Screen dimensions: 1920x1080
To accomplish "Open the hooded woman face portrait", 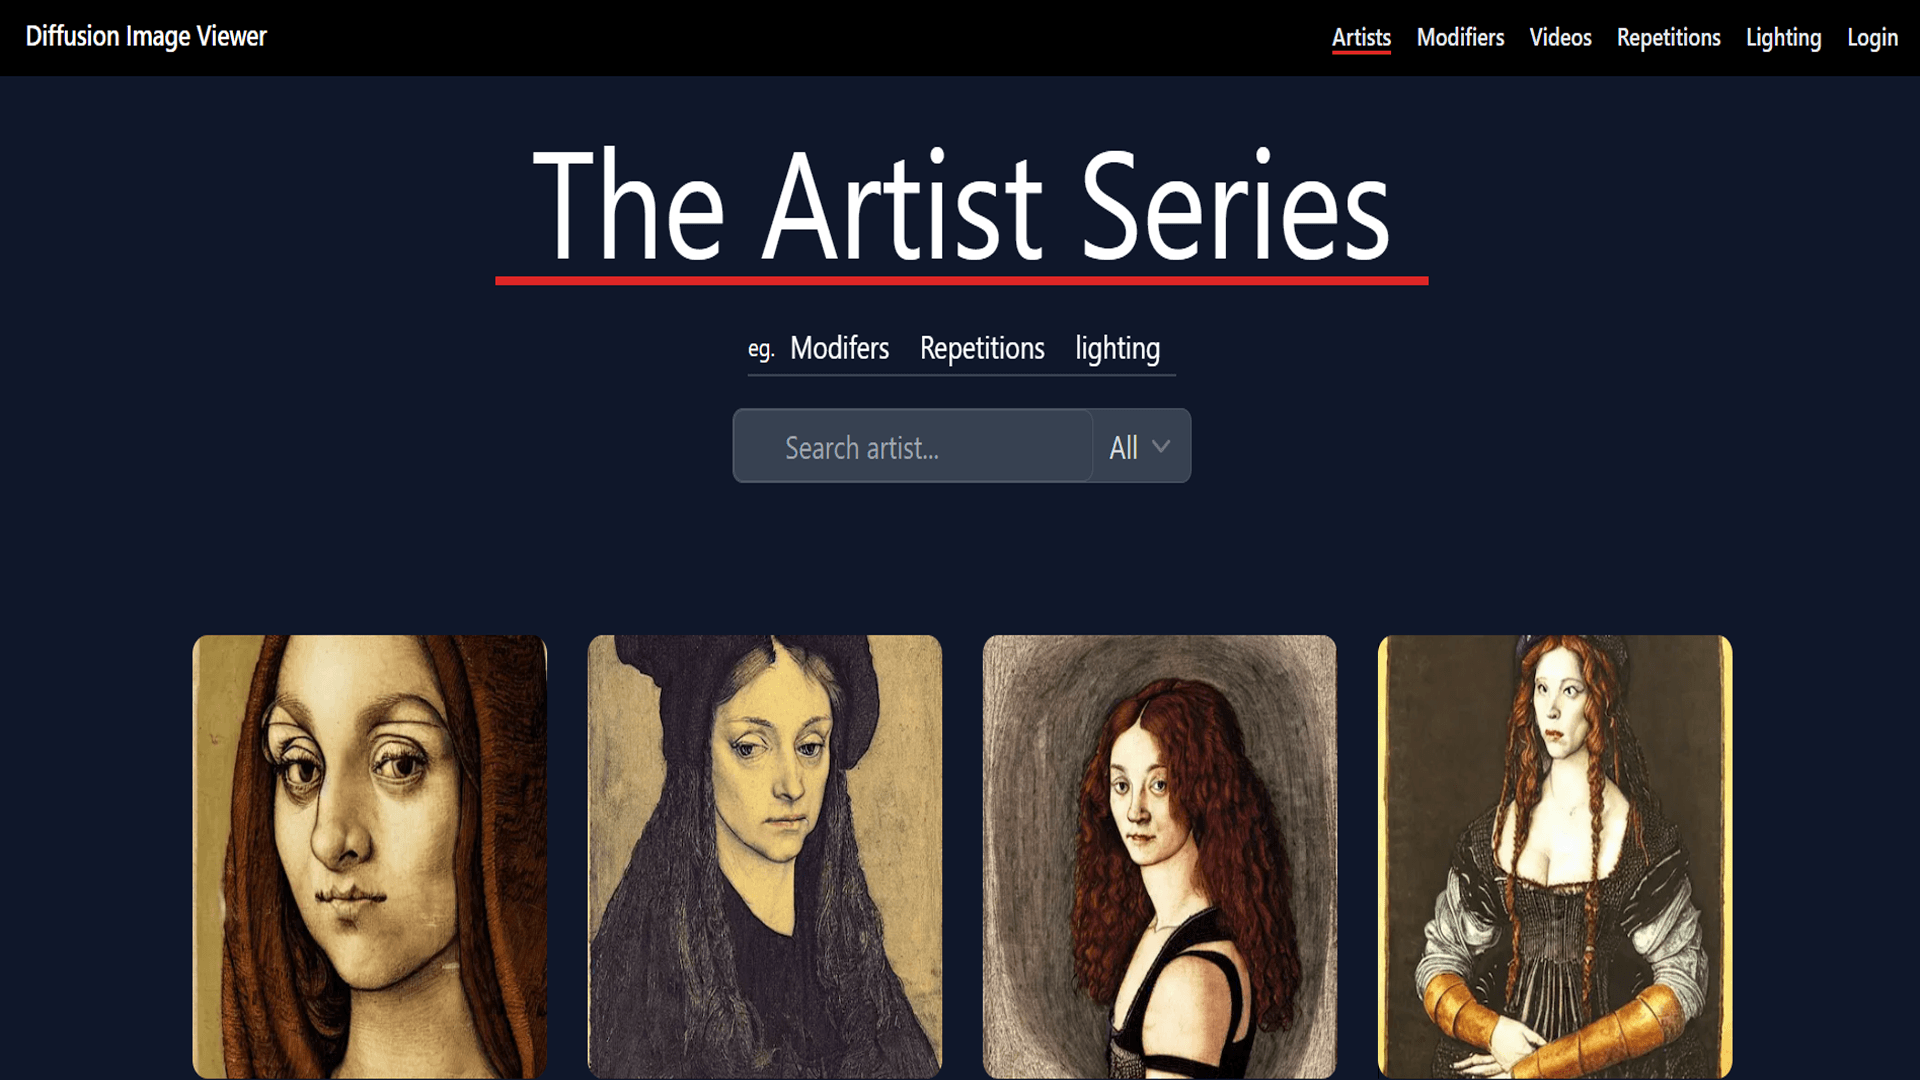I will [370, 857].
